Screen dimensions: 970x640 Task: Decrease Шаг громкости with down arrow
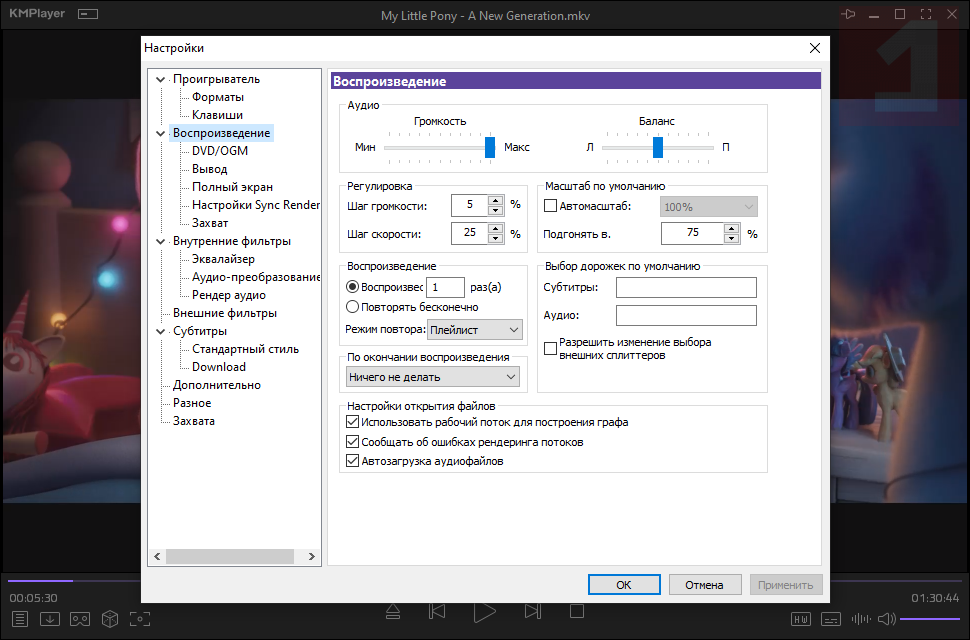point(495,210)
